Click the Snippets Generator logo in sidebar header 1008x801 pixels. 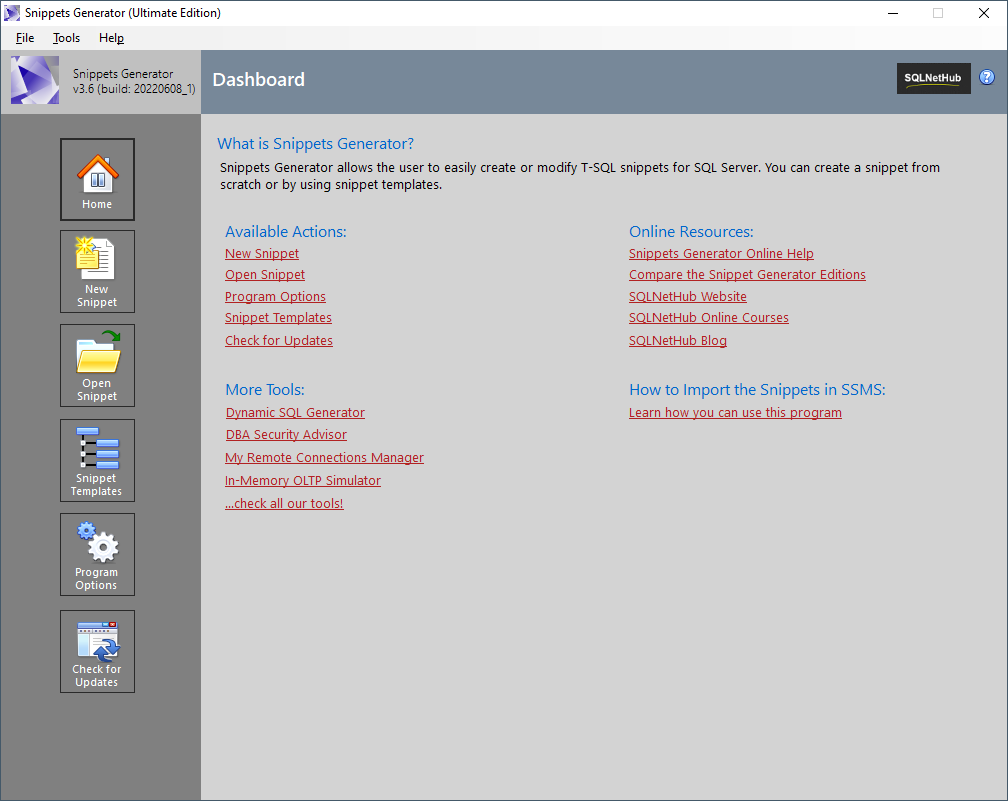click(x=35, y=80)
